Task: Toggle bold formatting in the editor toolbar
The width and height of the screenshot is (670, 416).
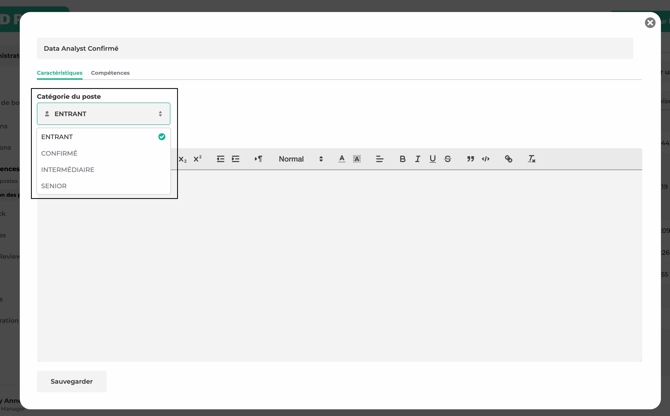Action: [x=403, y=159]
